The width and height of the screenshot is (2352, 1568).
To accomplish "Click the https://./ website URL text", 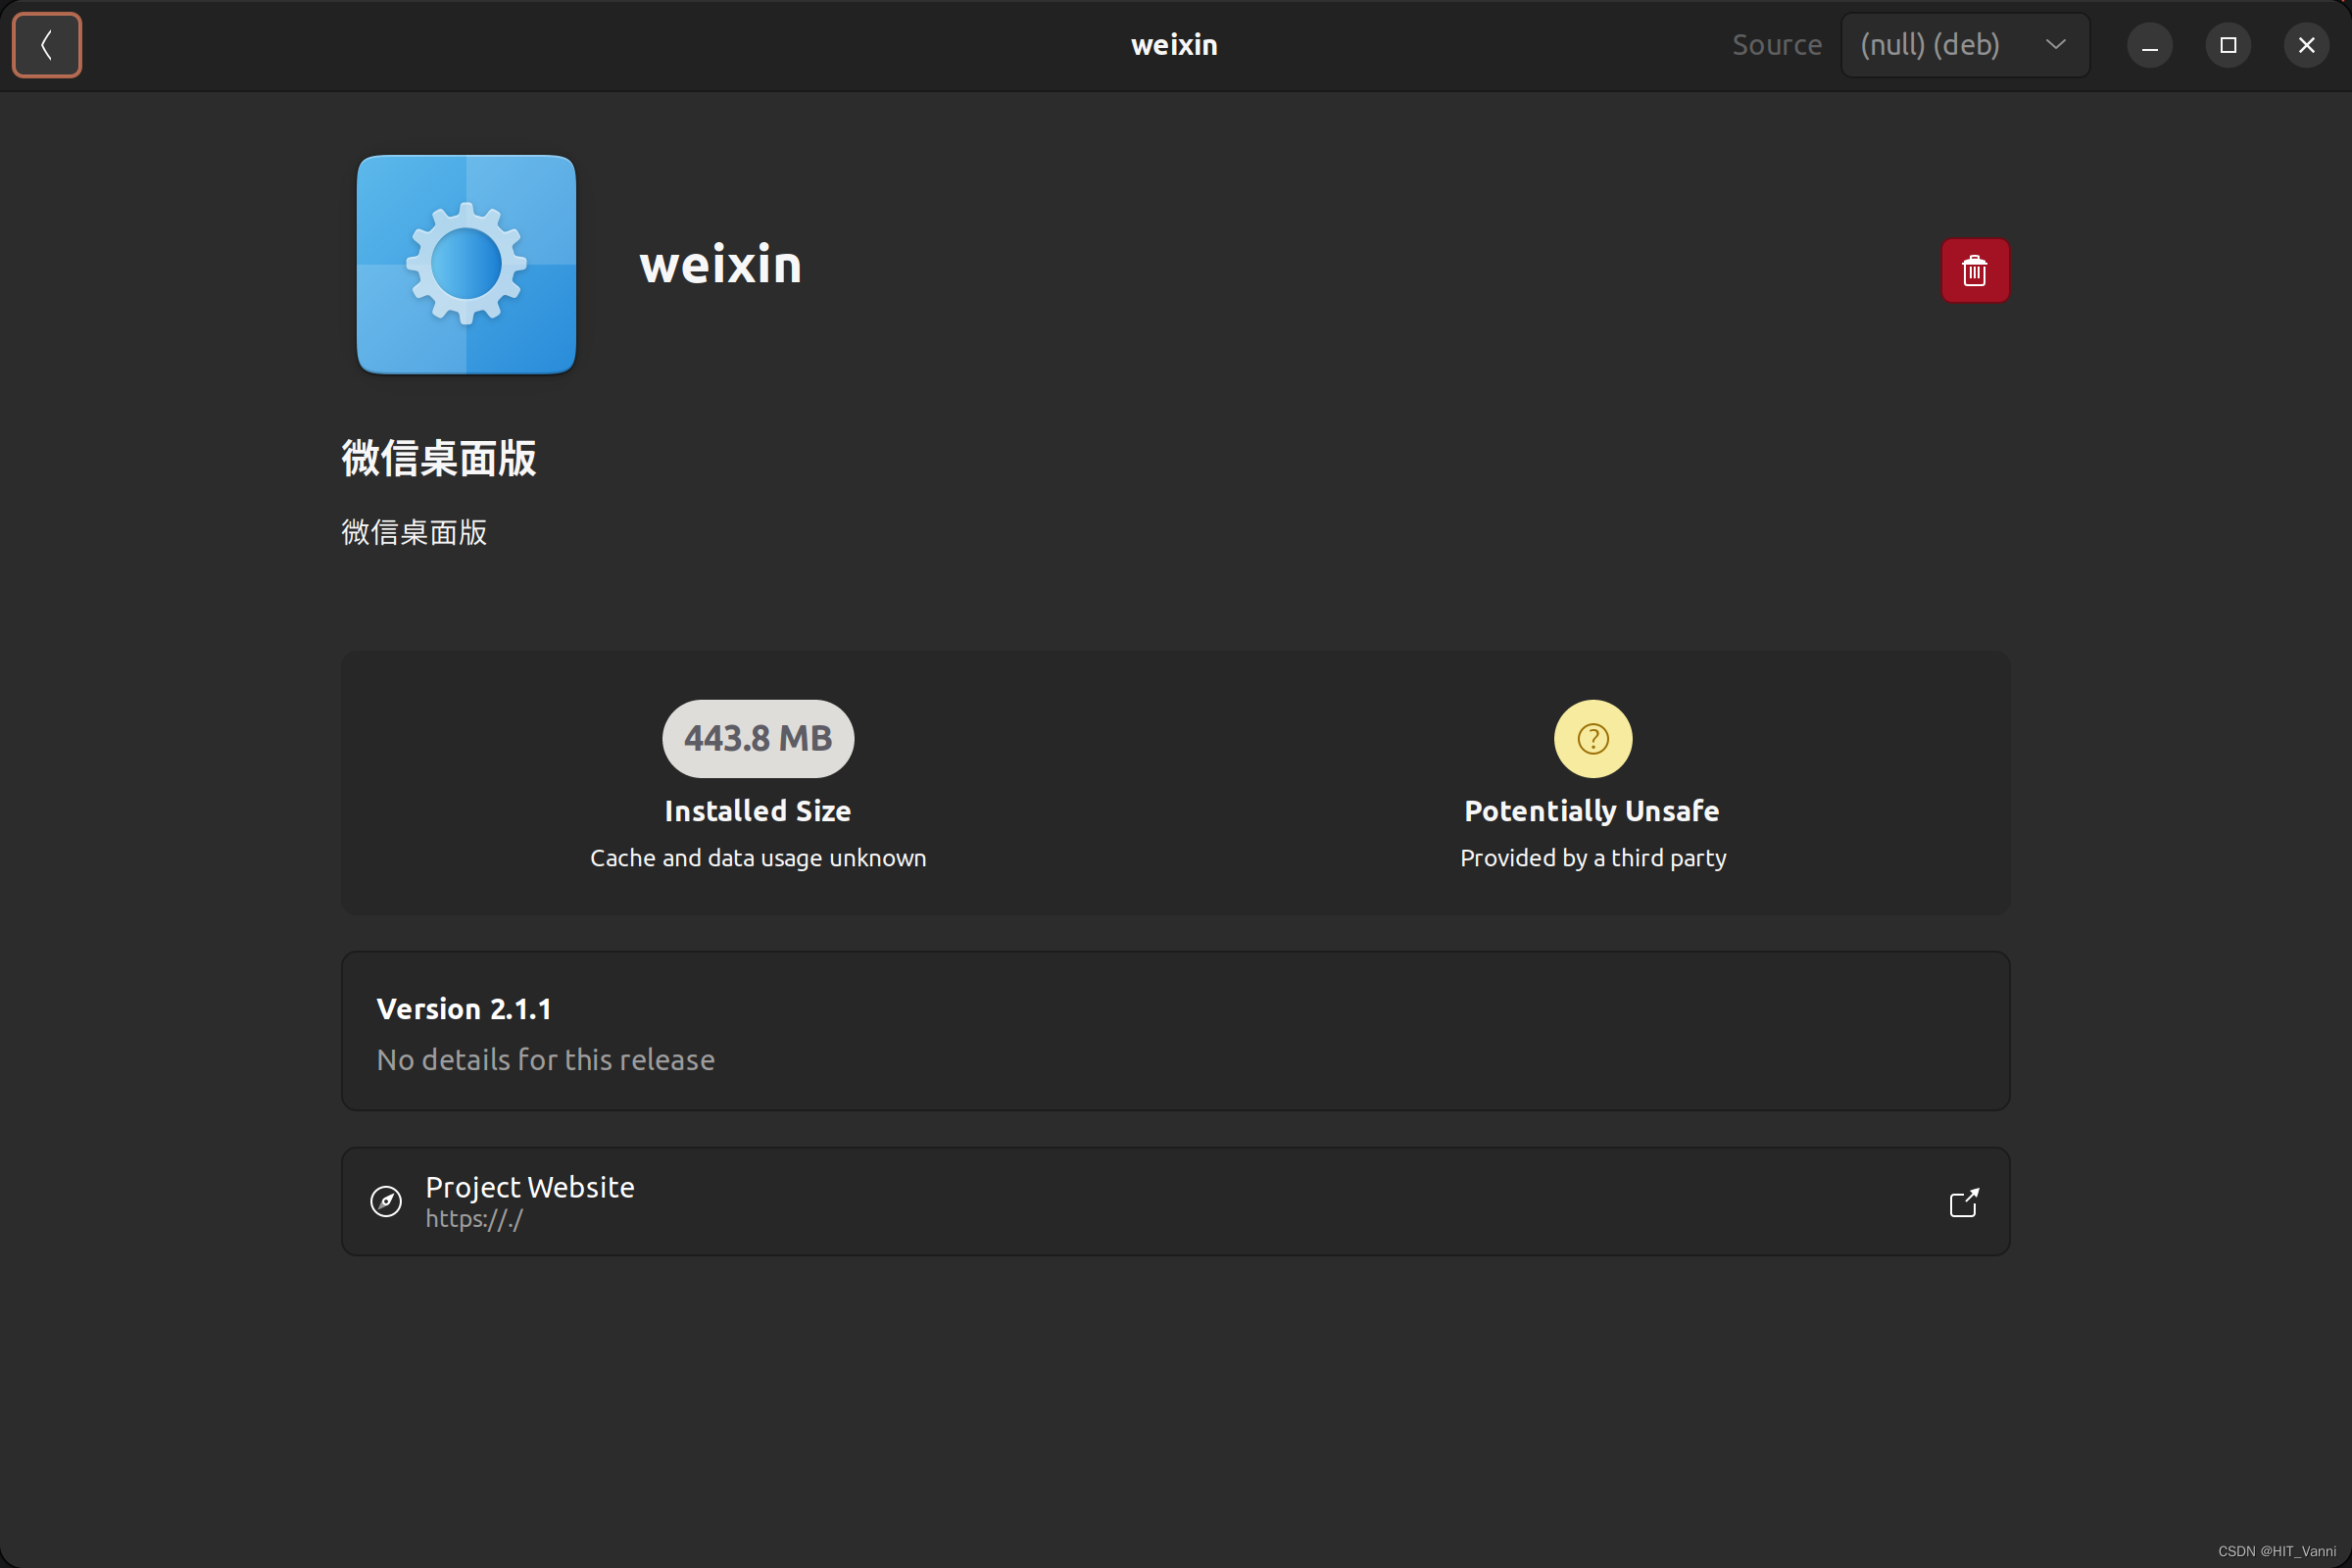I will (474, 1219).
